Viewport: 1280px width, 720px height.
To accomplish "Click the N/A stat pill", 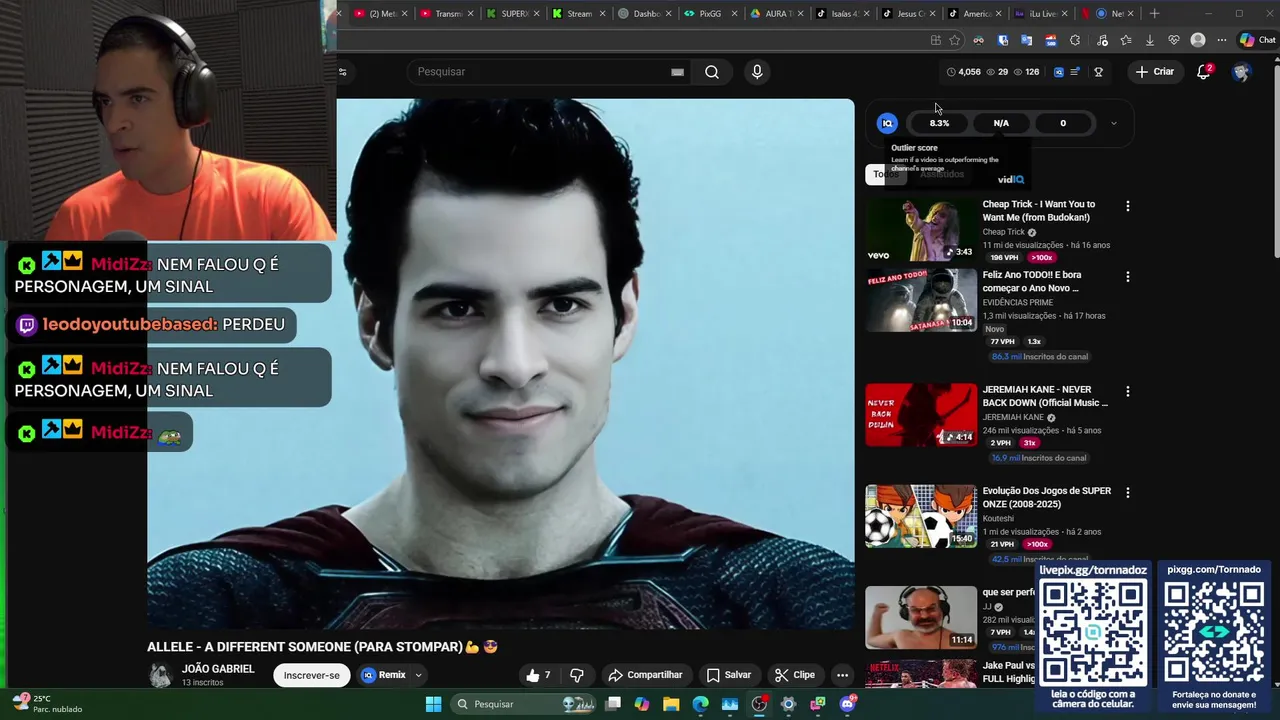I will click(x=1001, y=123).
